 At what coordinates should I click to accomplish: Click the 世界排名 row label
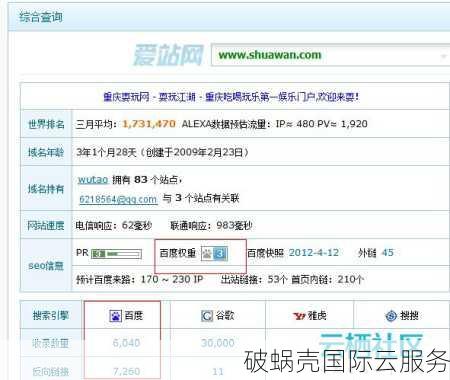coord(46,124)
